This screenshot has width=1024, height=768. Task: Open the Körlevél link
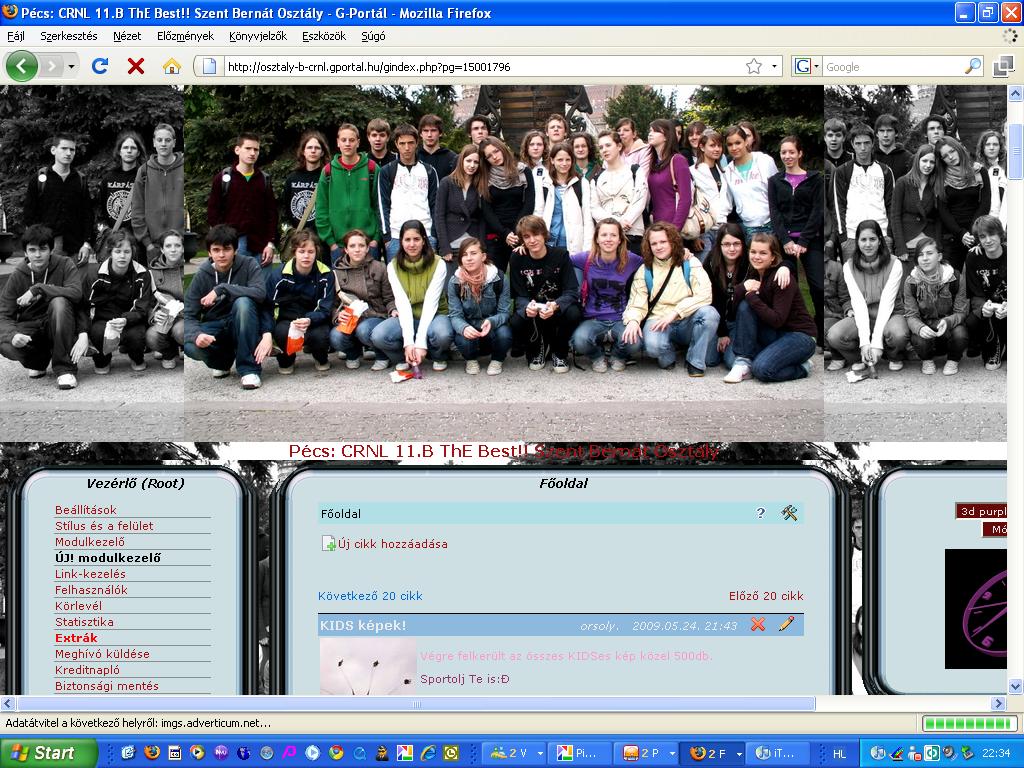(78, 605)
